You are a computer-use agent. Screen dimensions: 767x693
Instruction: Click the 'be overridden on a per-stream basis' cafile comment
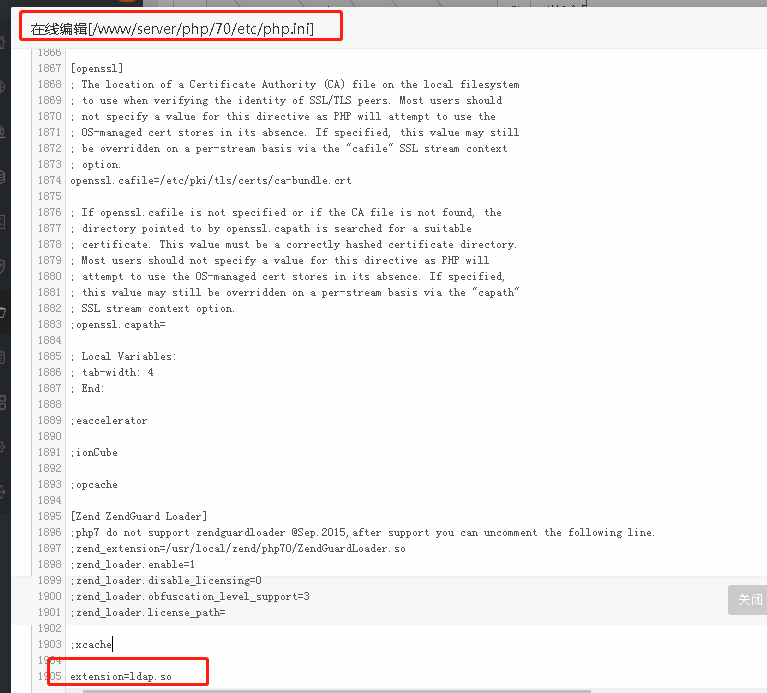[289, 148]
